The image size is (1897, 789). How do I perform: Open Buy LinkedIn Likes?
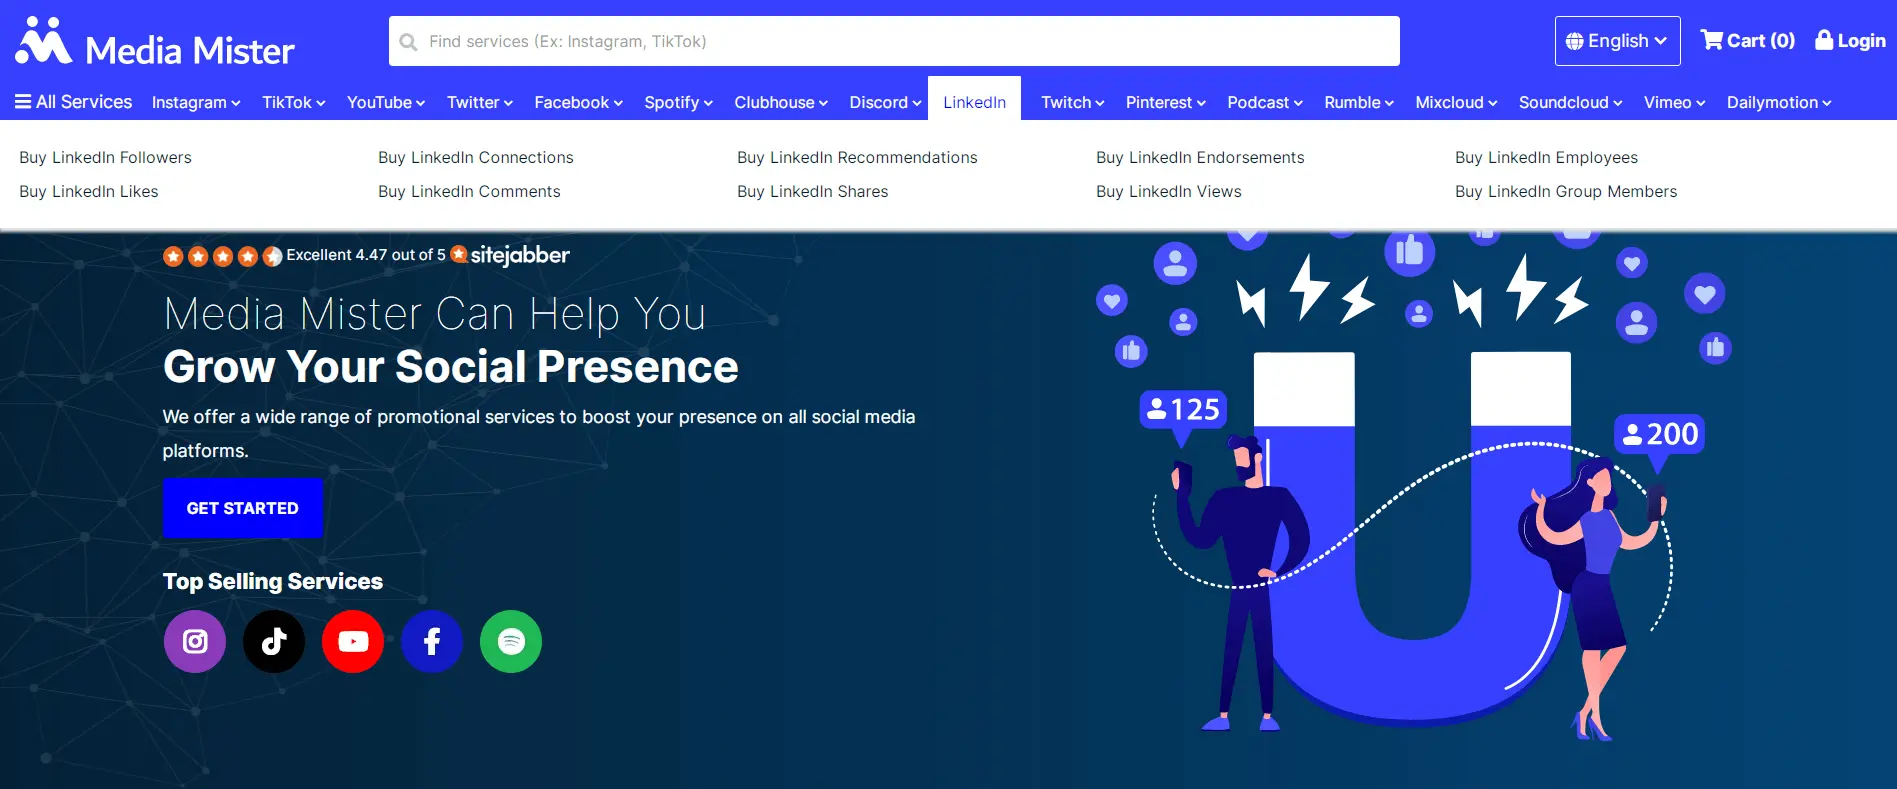(x=89, y=191)
